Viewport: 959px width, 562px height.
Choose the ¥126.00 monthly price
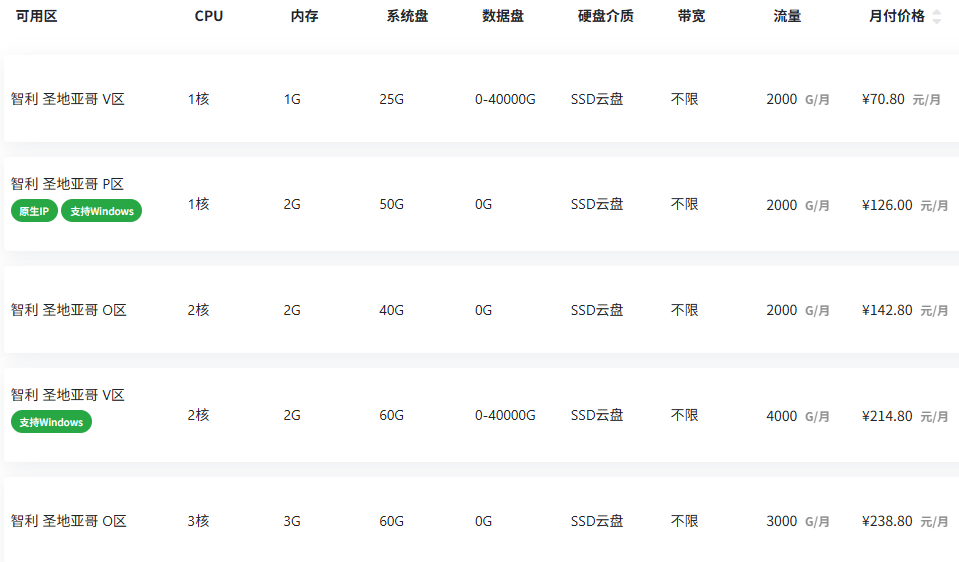tap(887, 204)
